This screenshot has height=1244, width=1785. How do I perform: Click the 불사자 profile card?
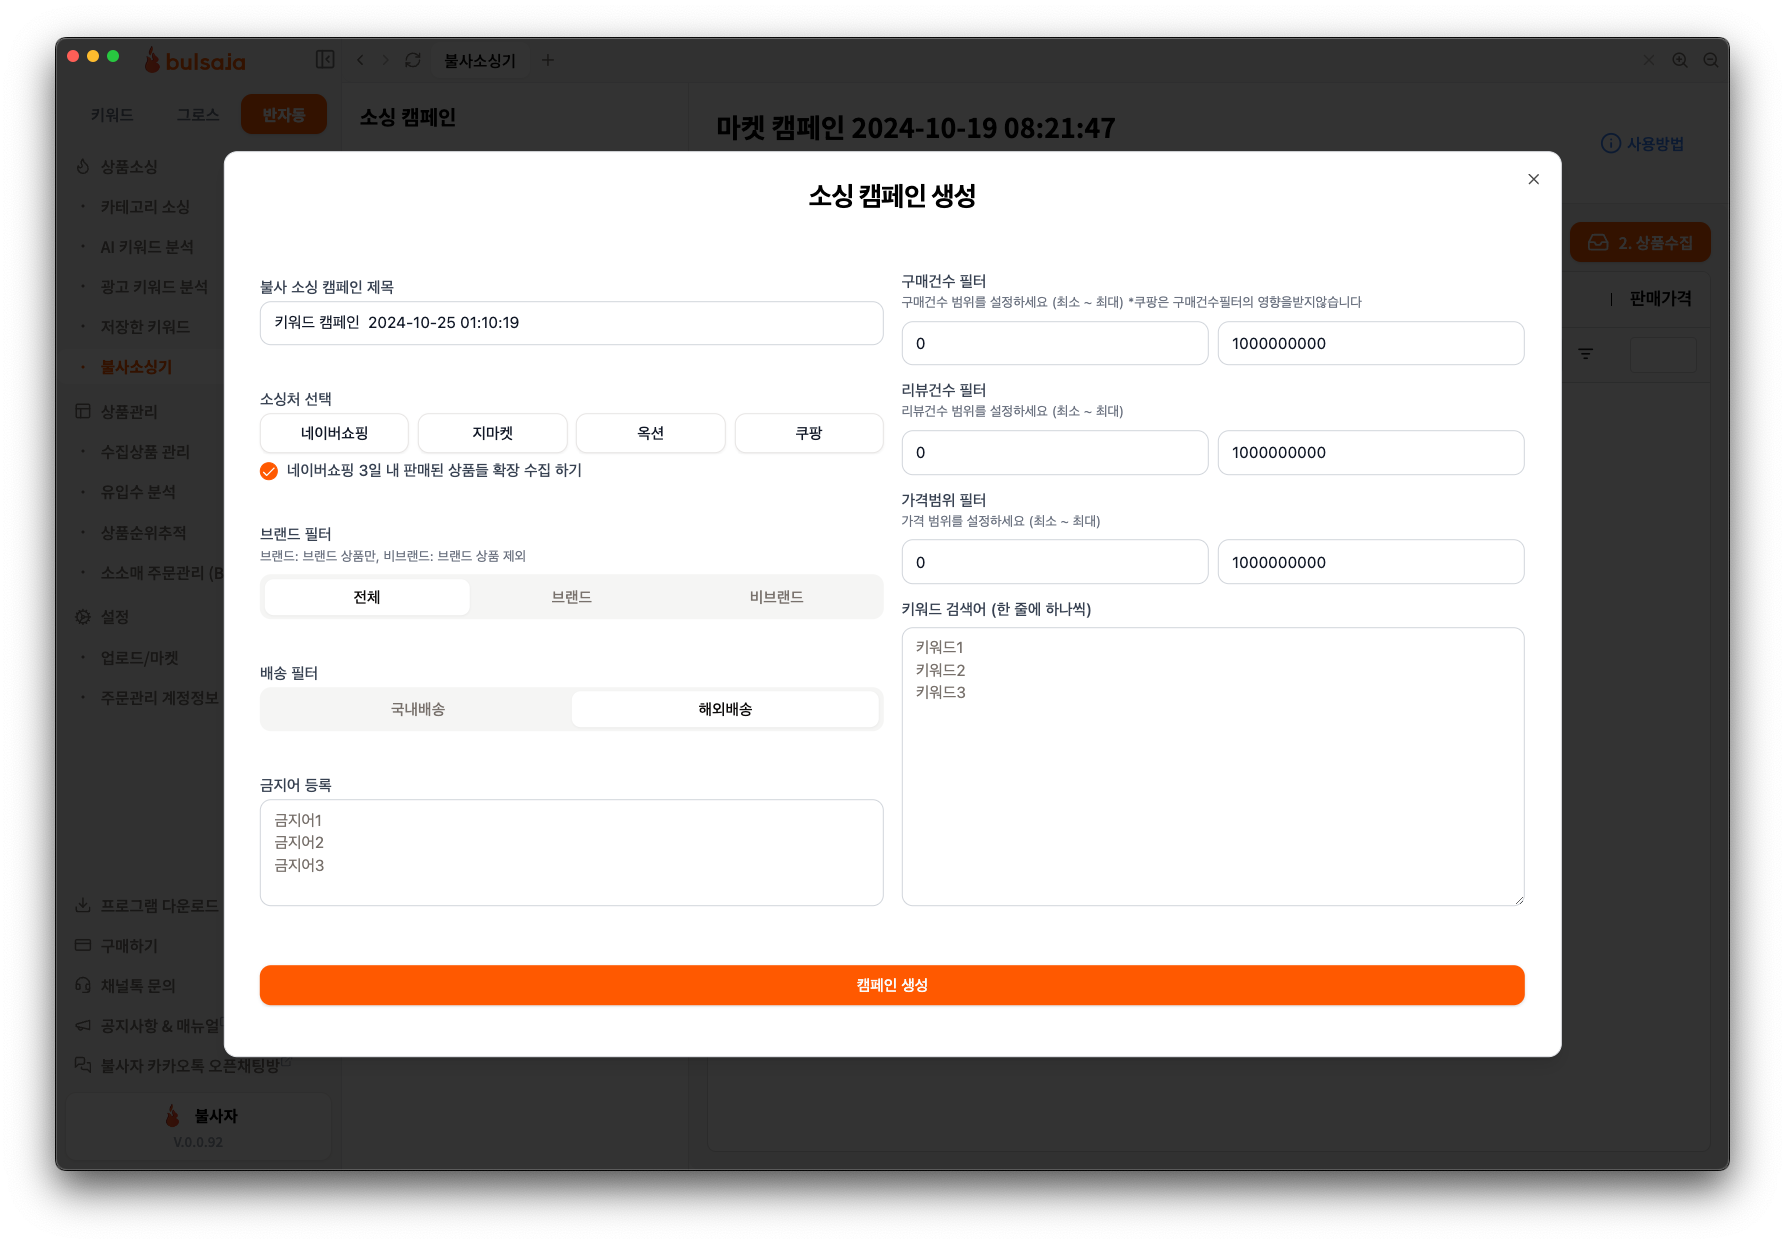[198, 1126]
